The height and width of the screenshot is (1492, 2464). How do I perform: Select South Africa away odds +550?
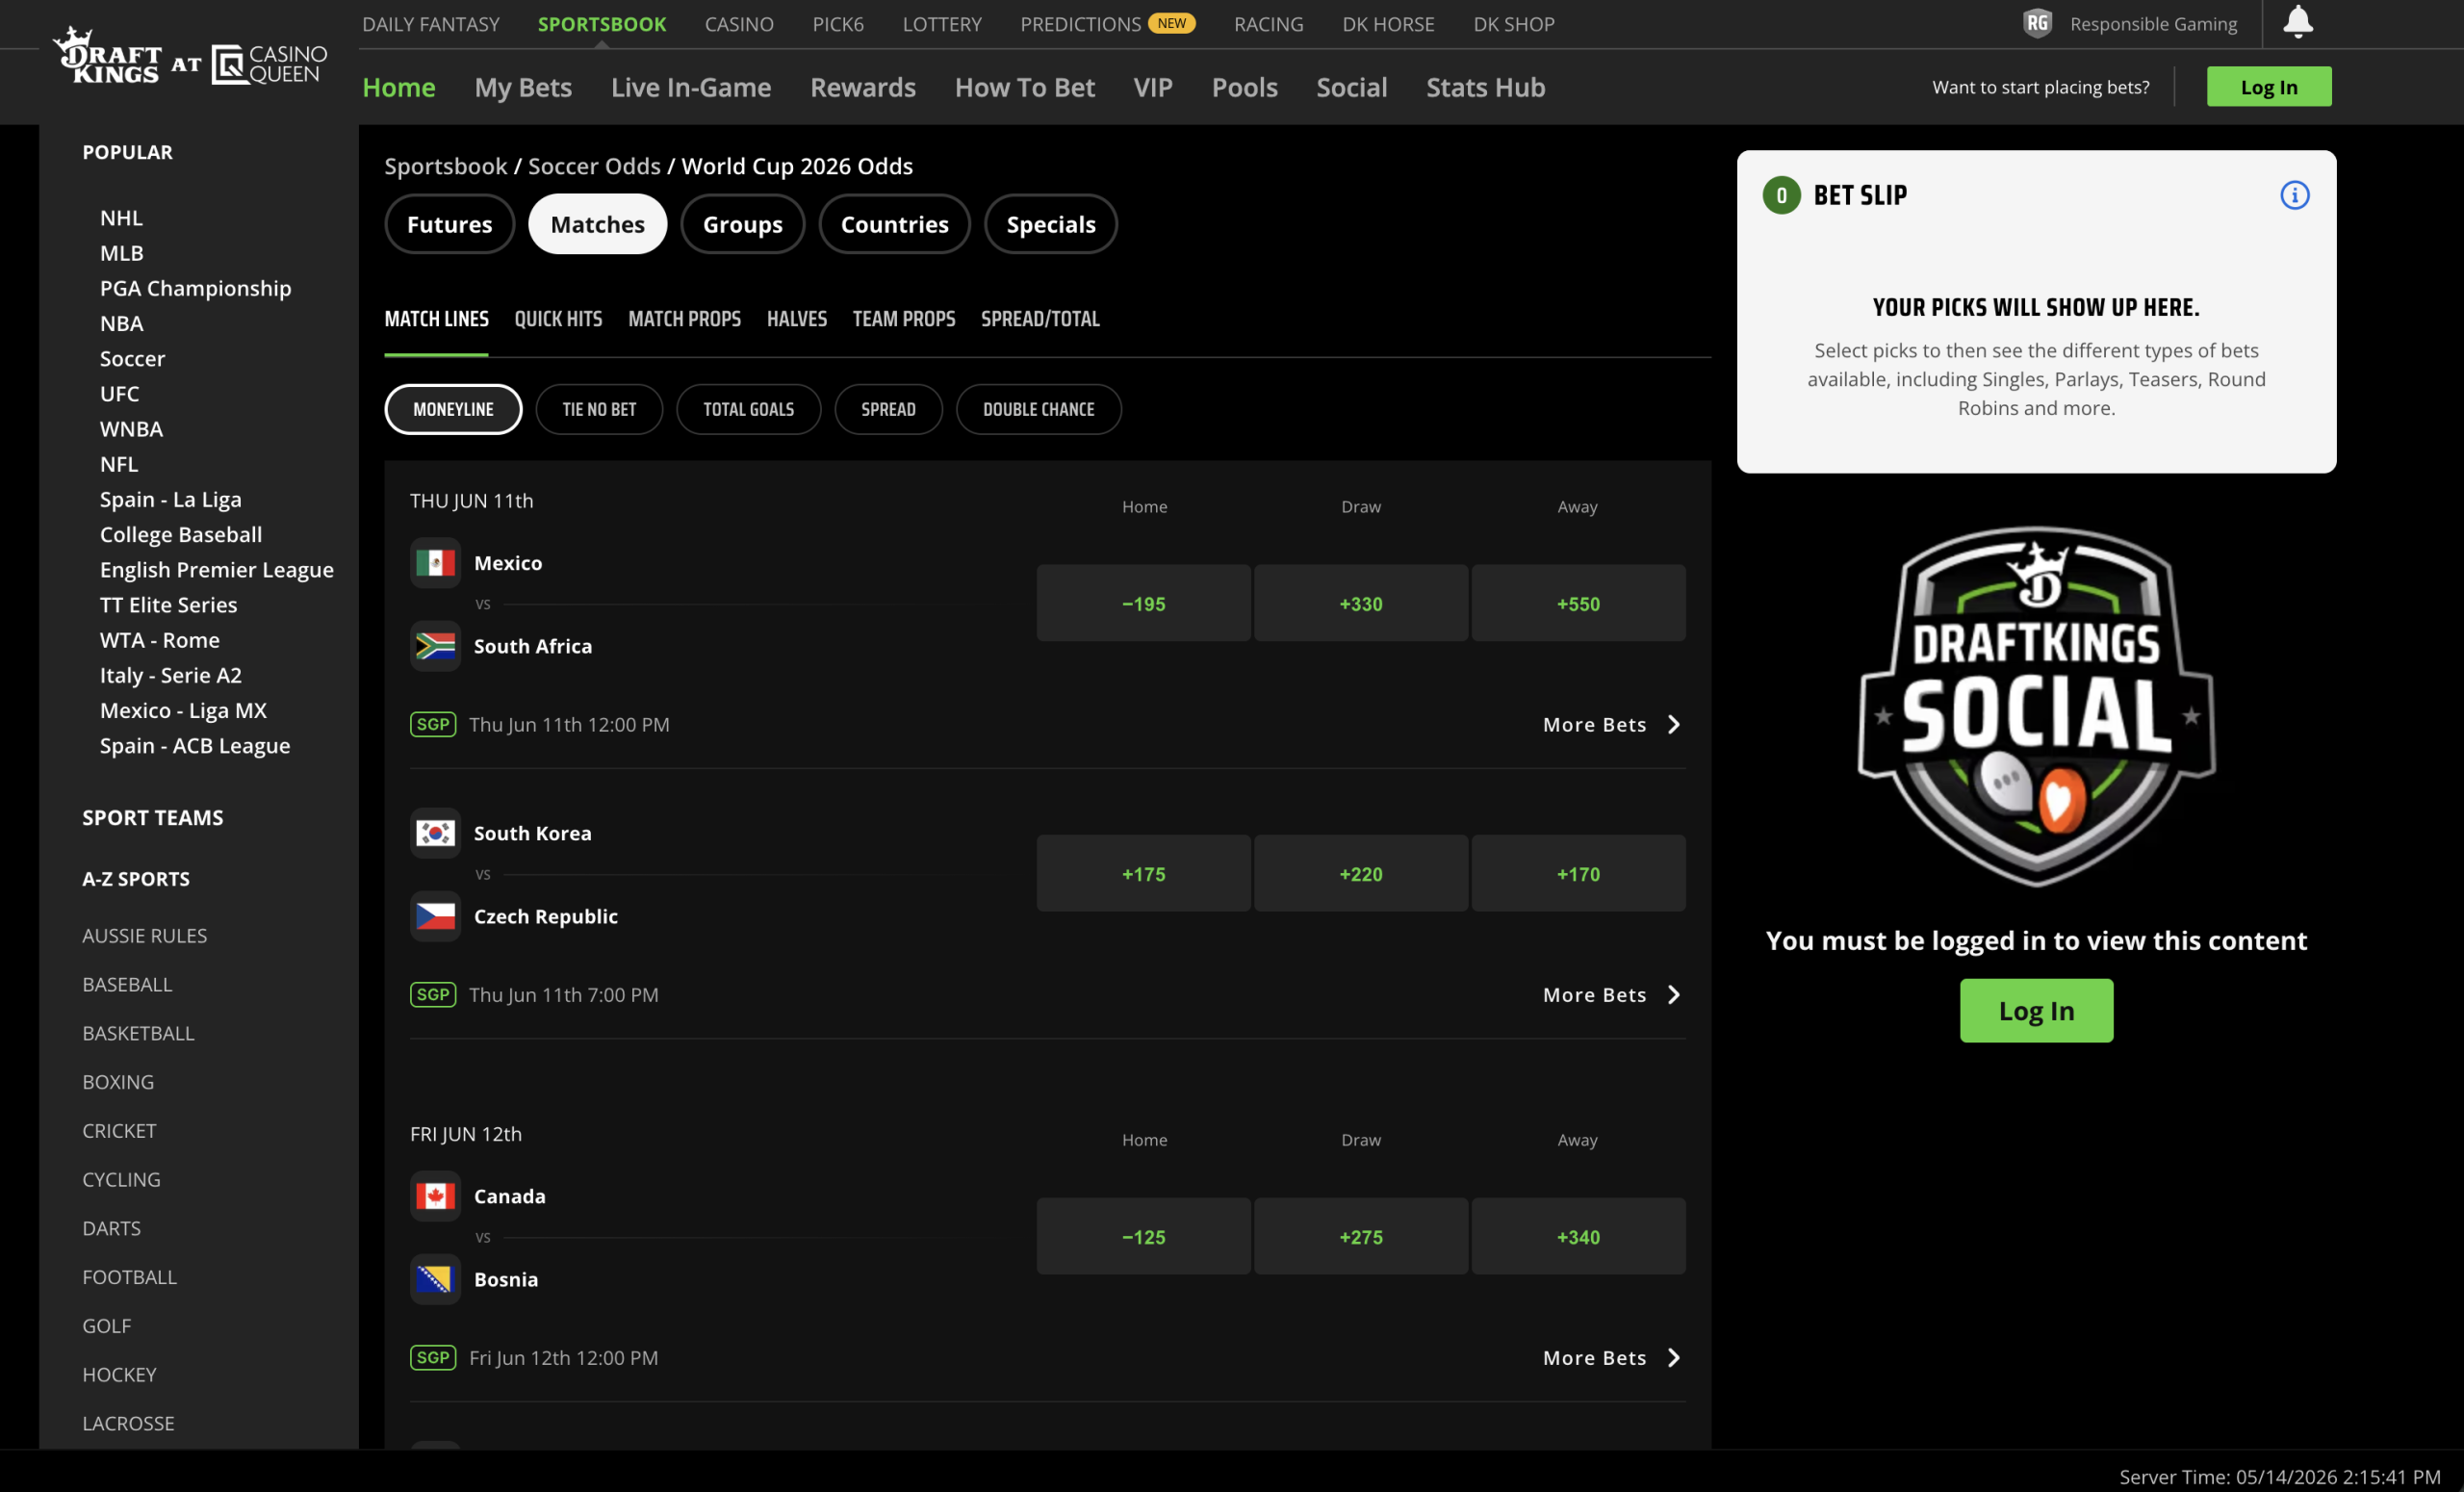click(1577, 603)
